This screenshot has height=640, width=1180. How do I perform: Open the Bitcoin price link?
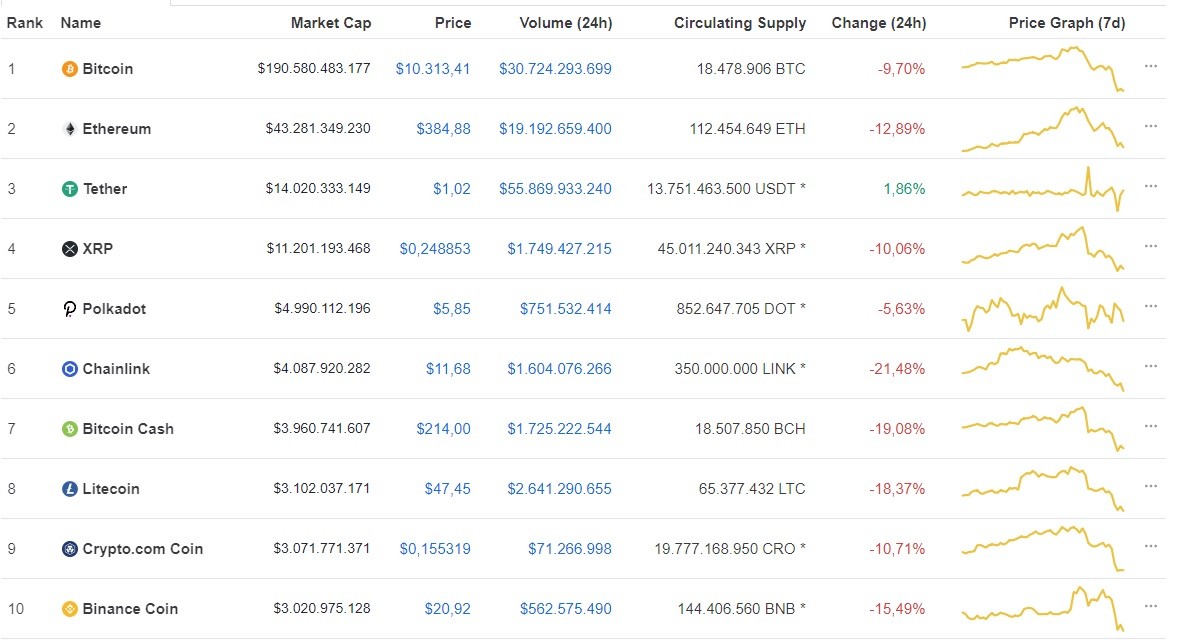[433, 69]
